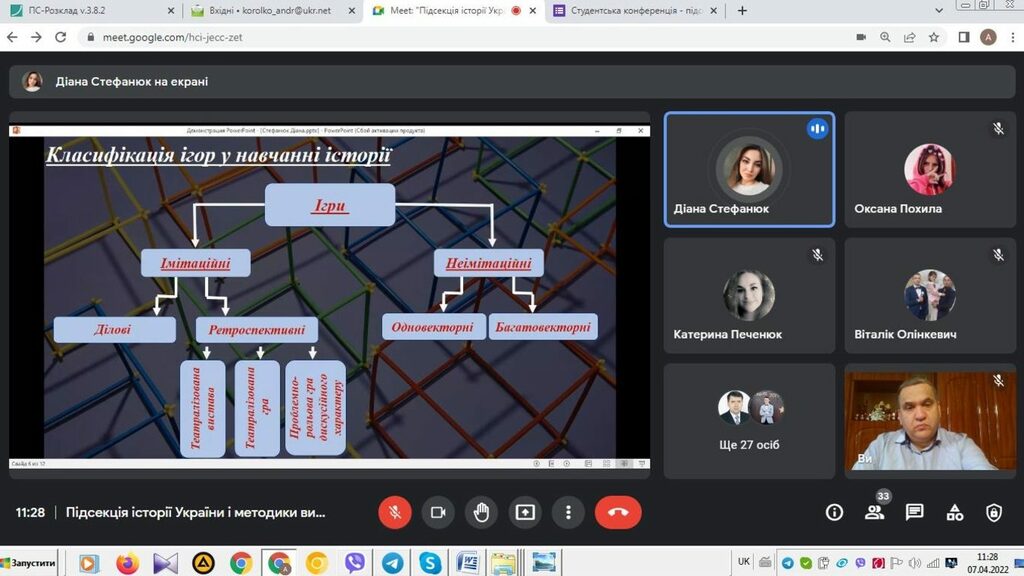Unmute the microphone in the call bar
This screenshot has height=576, width=1024.
pyautogui.click(x=395, y=512)
